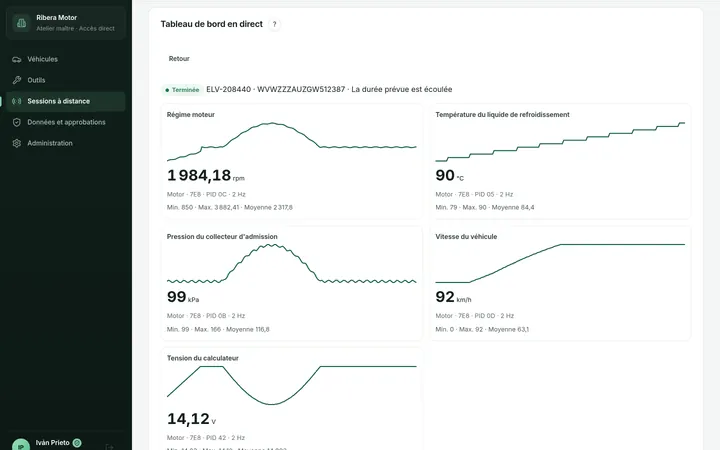The height and width of the screenshot is (450, 720).
Task: Click the 1 984,18 rpm value
Action: click(206, 175)
